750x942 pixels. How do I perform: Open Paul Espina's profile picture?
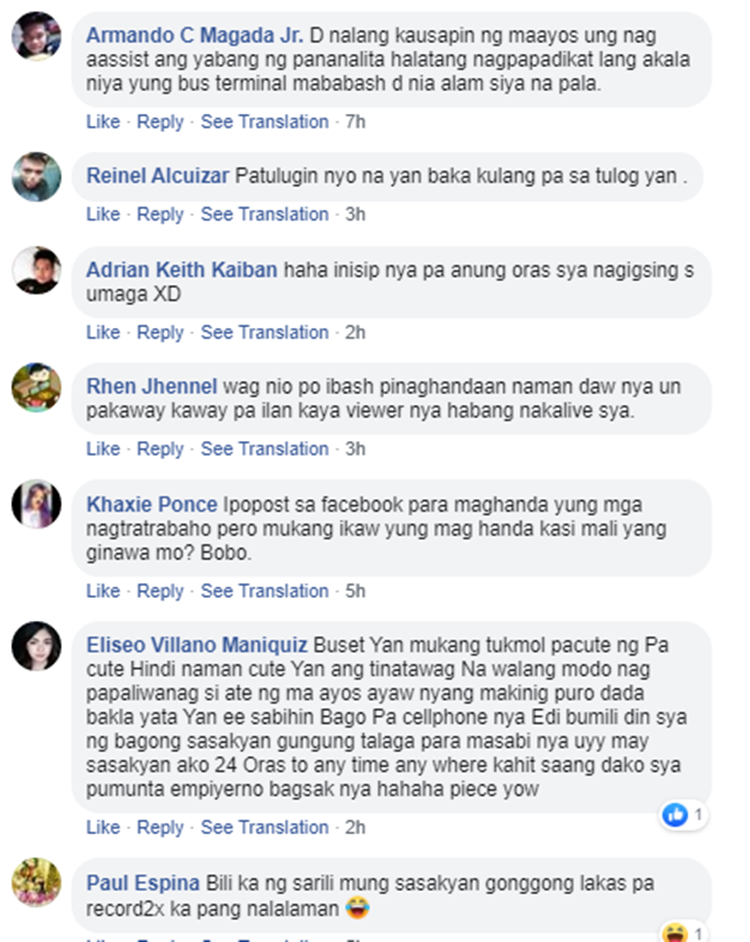(x=37, y=883)
